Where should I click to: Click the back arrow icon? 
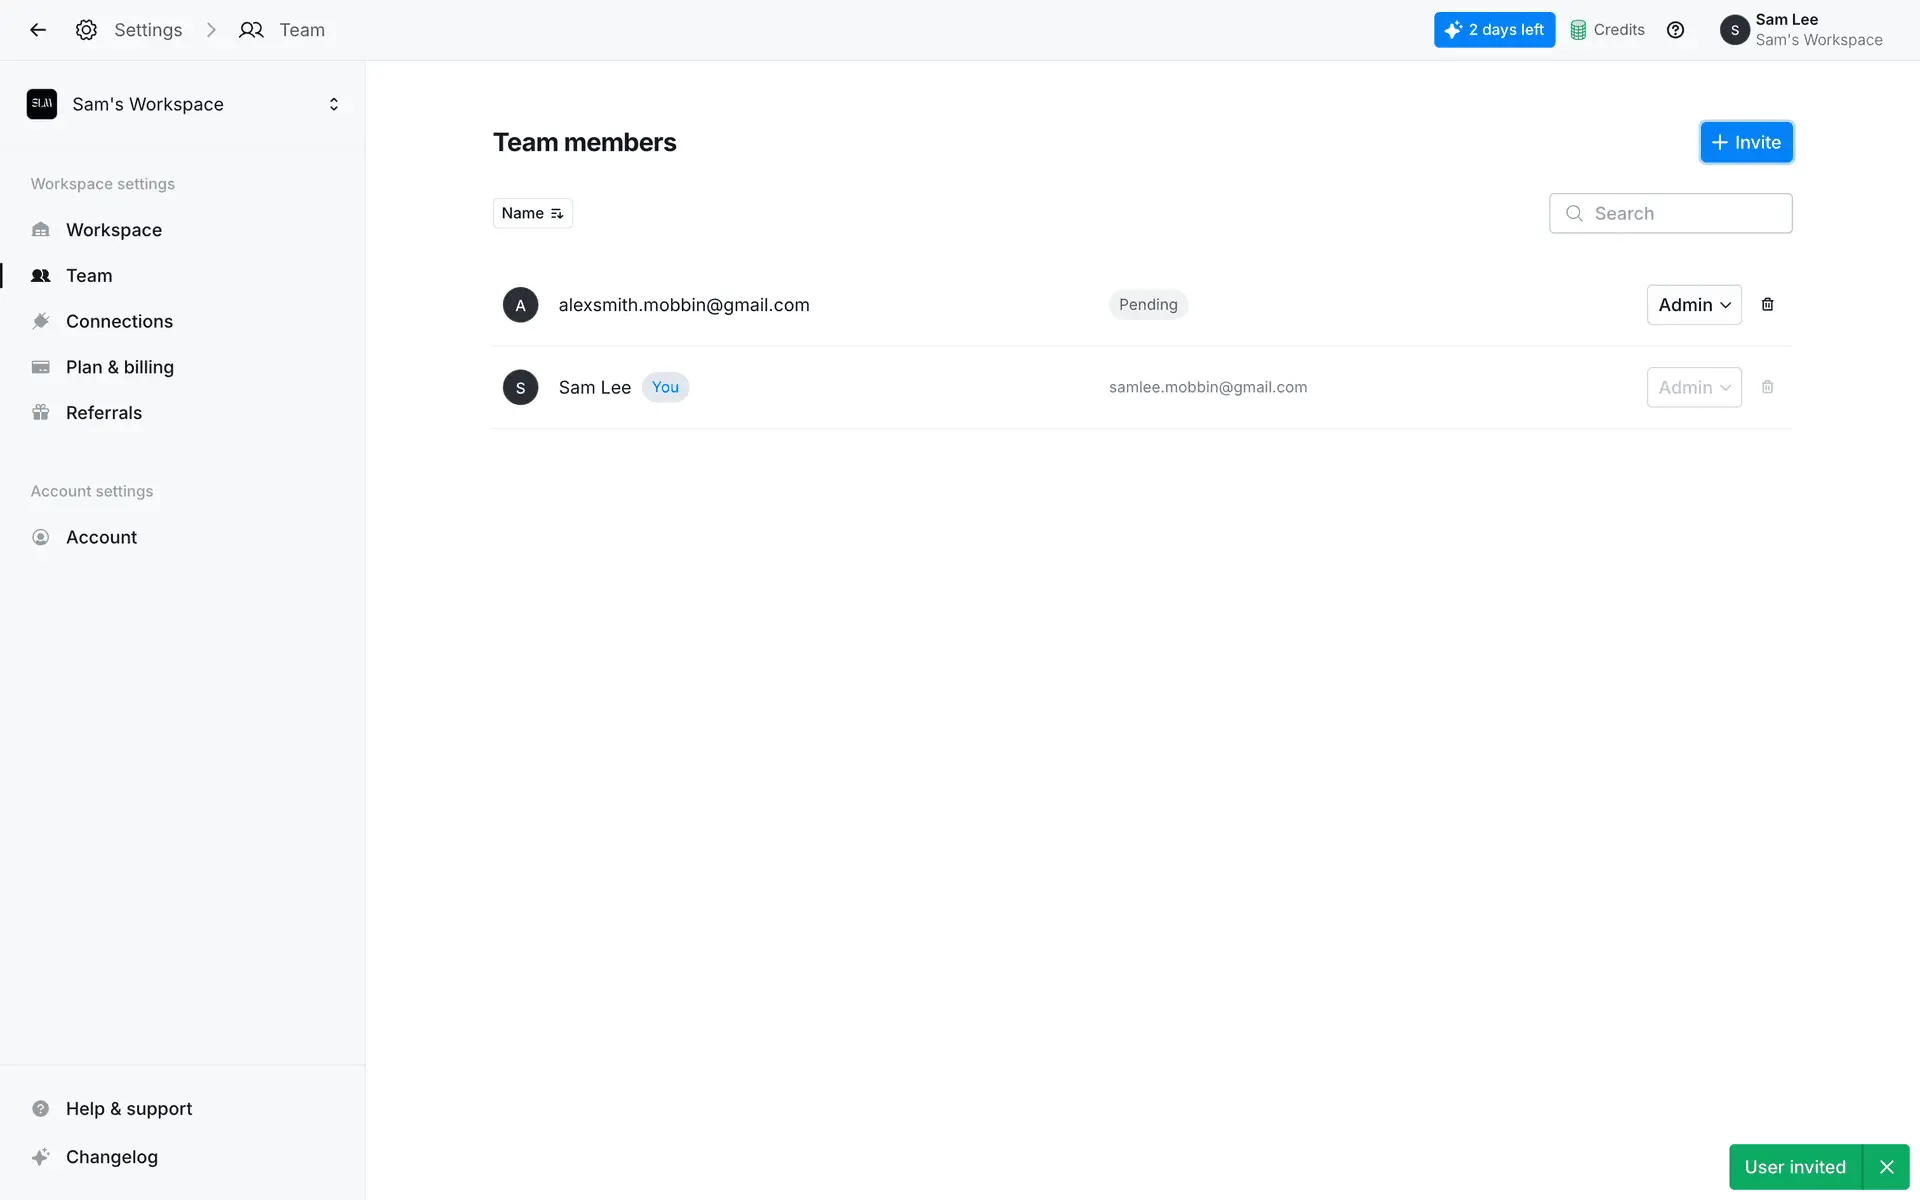38,30
